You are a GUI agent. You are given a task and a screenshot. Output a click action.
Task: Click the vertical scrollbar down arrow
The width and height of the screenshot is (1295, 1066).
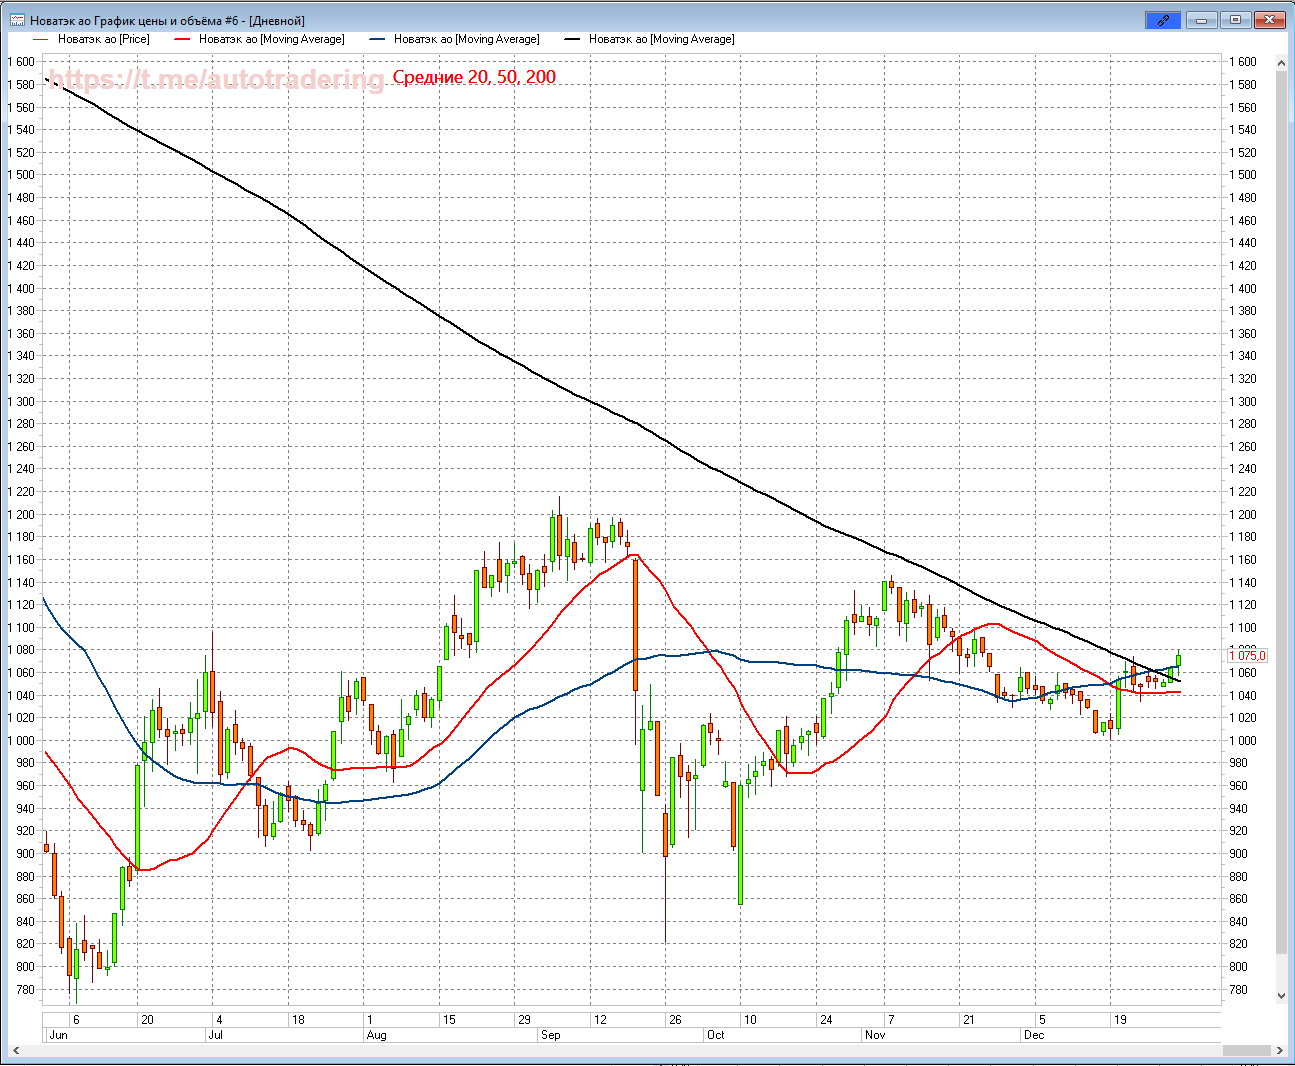(1281, 996)
